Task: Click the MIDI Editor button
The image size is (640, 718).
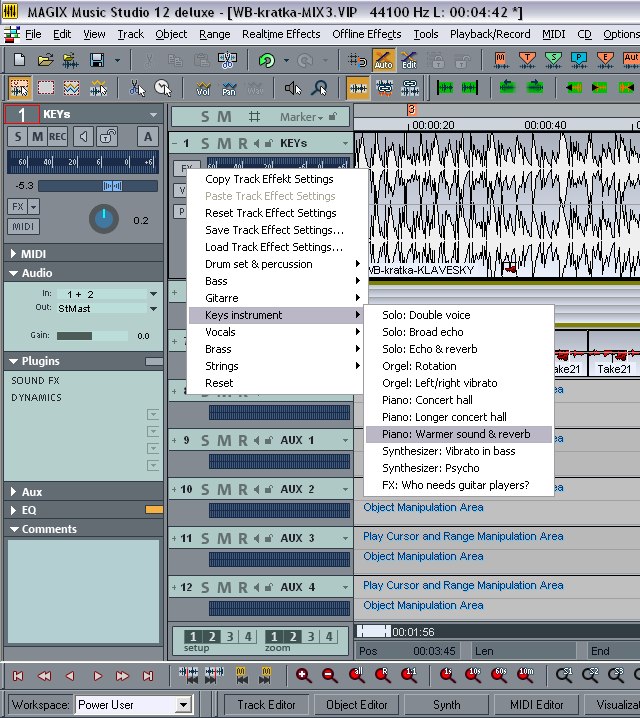Action: (535, 705)
